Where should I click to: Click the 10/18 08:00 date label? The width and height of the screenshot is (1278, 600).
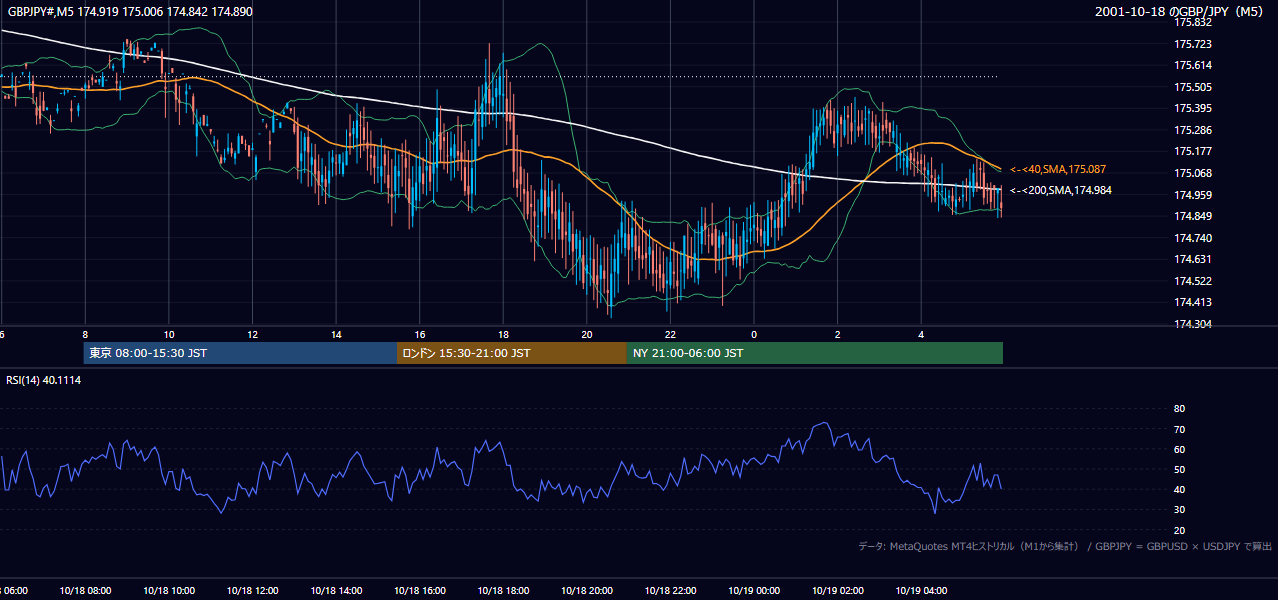coord(85,590)
